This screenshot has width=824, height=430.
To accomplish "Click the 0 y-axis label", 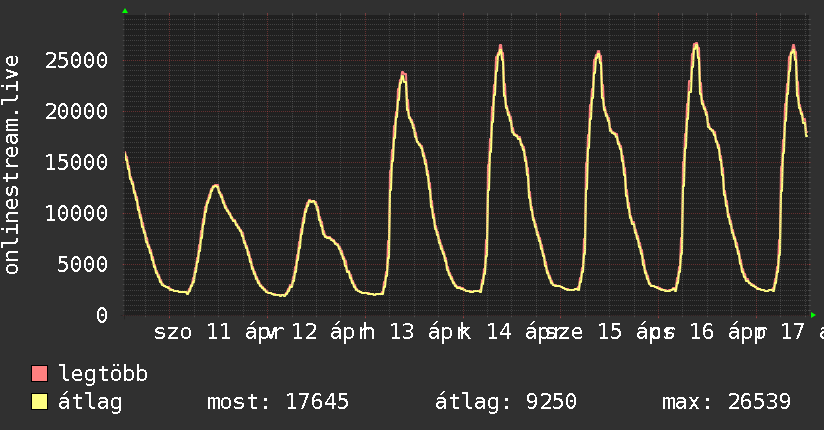I will (x=101, y=315).
